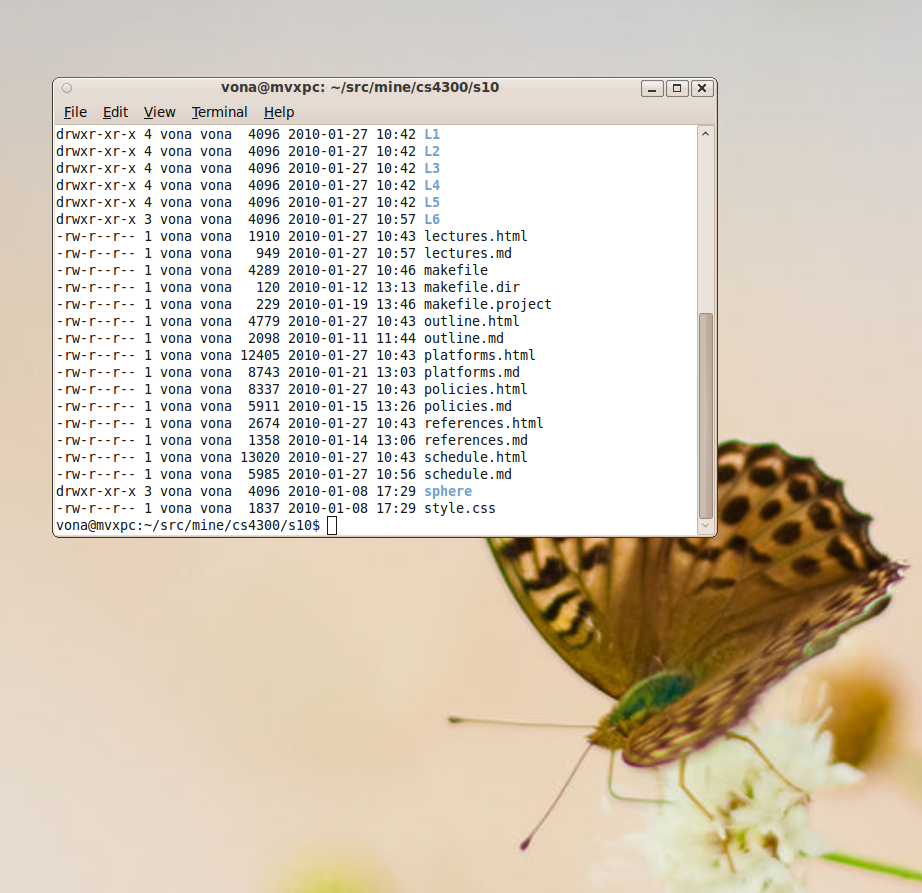Image resolution: width=922 pixels, height=893 pixels.
Task: Click the makefile.project filename
Action: click(x=488, y=304)
